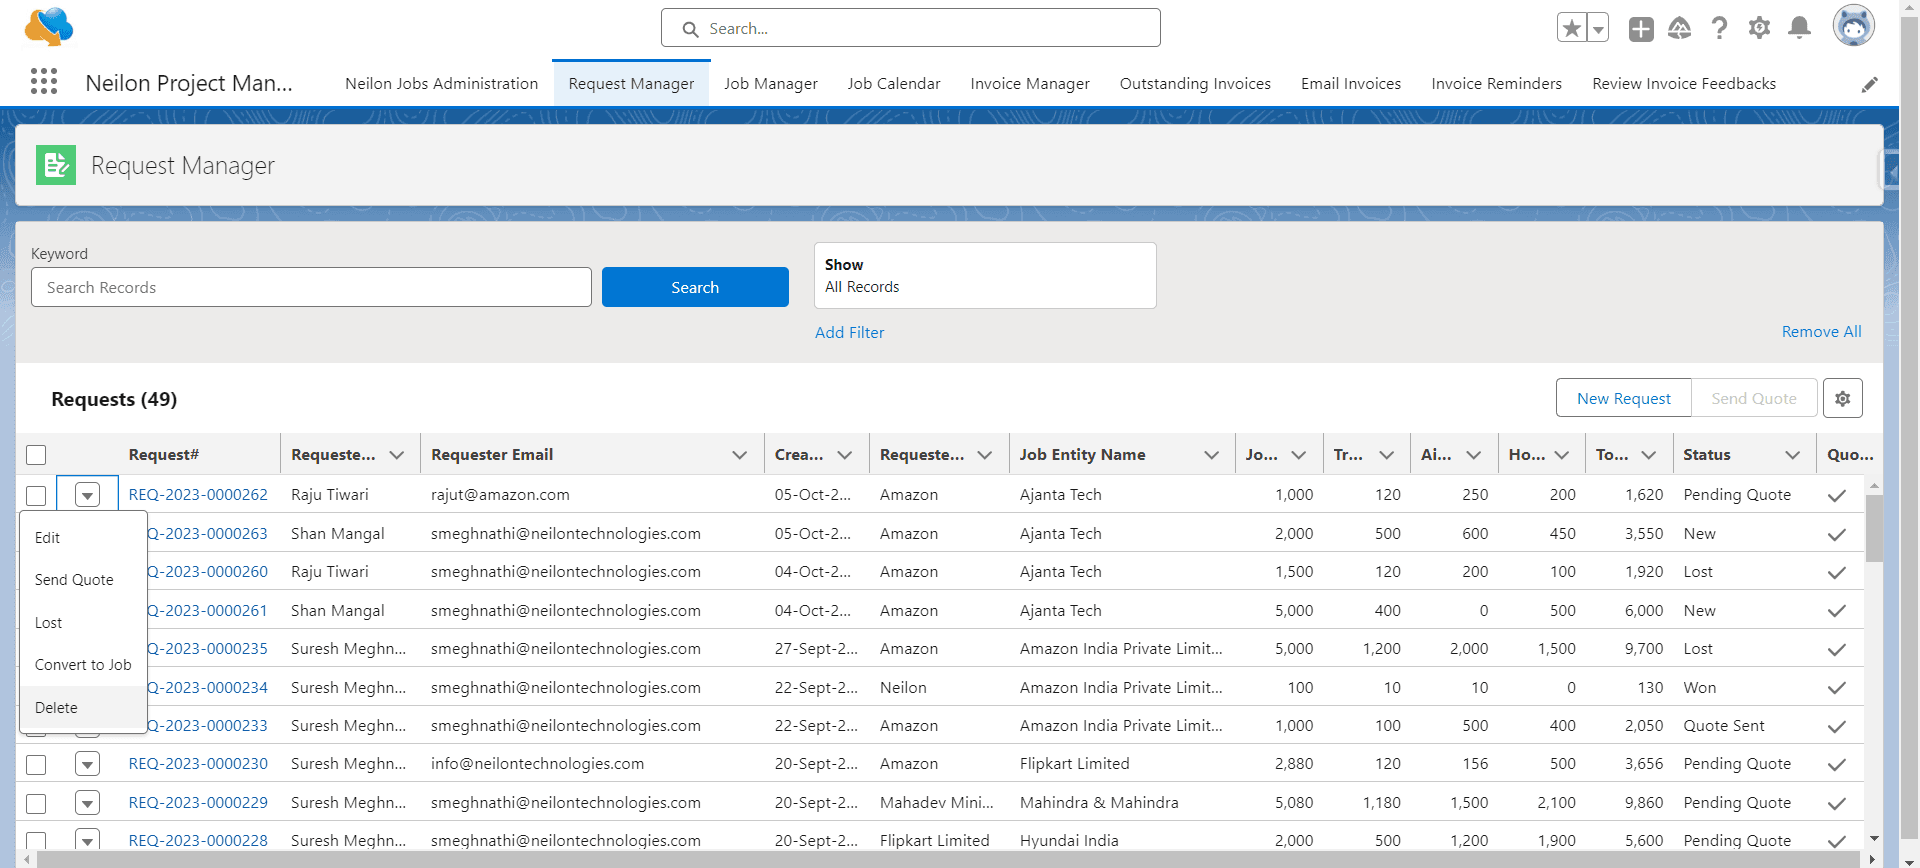Choose Delete from the row menu

[x=83, y=707]
